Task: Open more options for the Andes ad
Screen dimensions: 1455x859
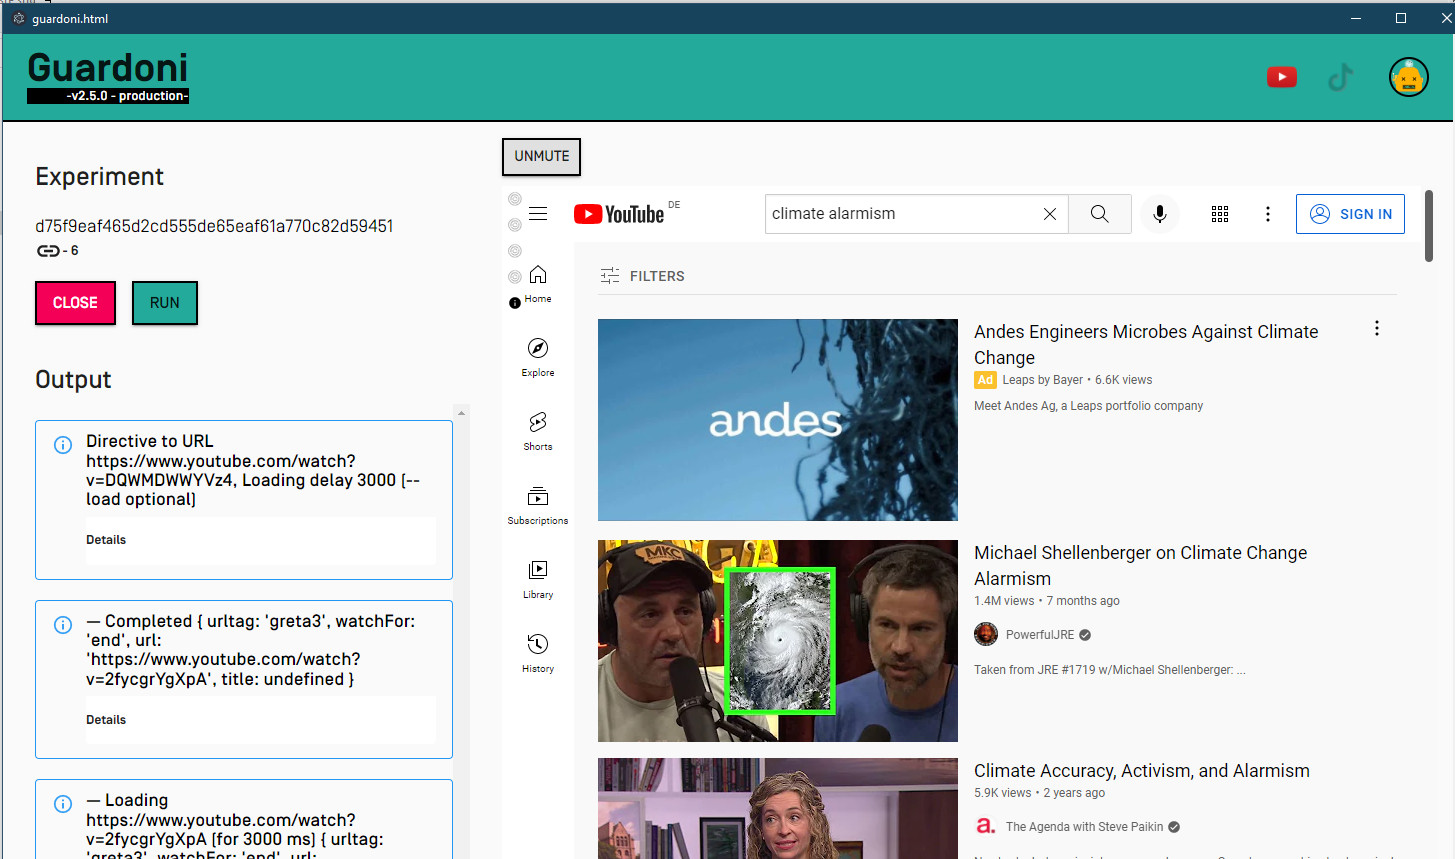Action: click(x=1377, y=329)
